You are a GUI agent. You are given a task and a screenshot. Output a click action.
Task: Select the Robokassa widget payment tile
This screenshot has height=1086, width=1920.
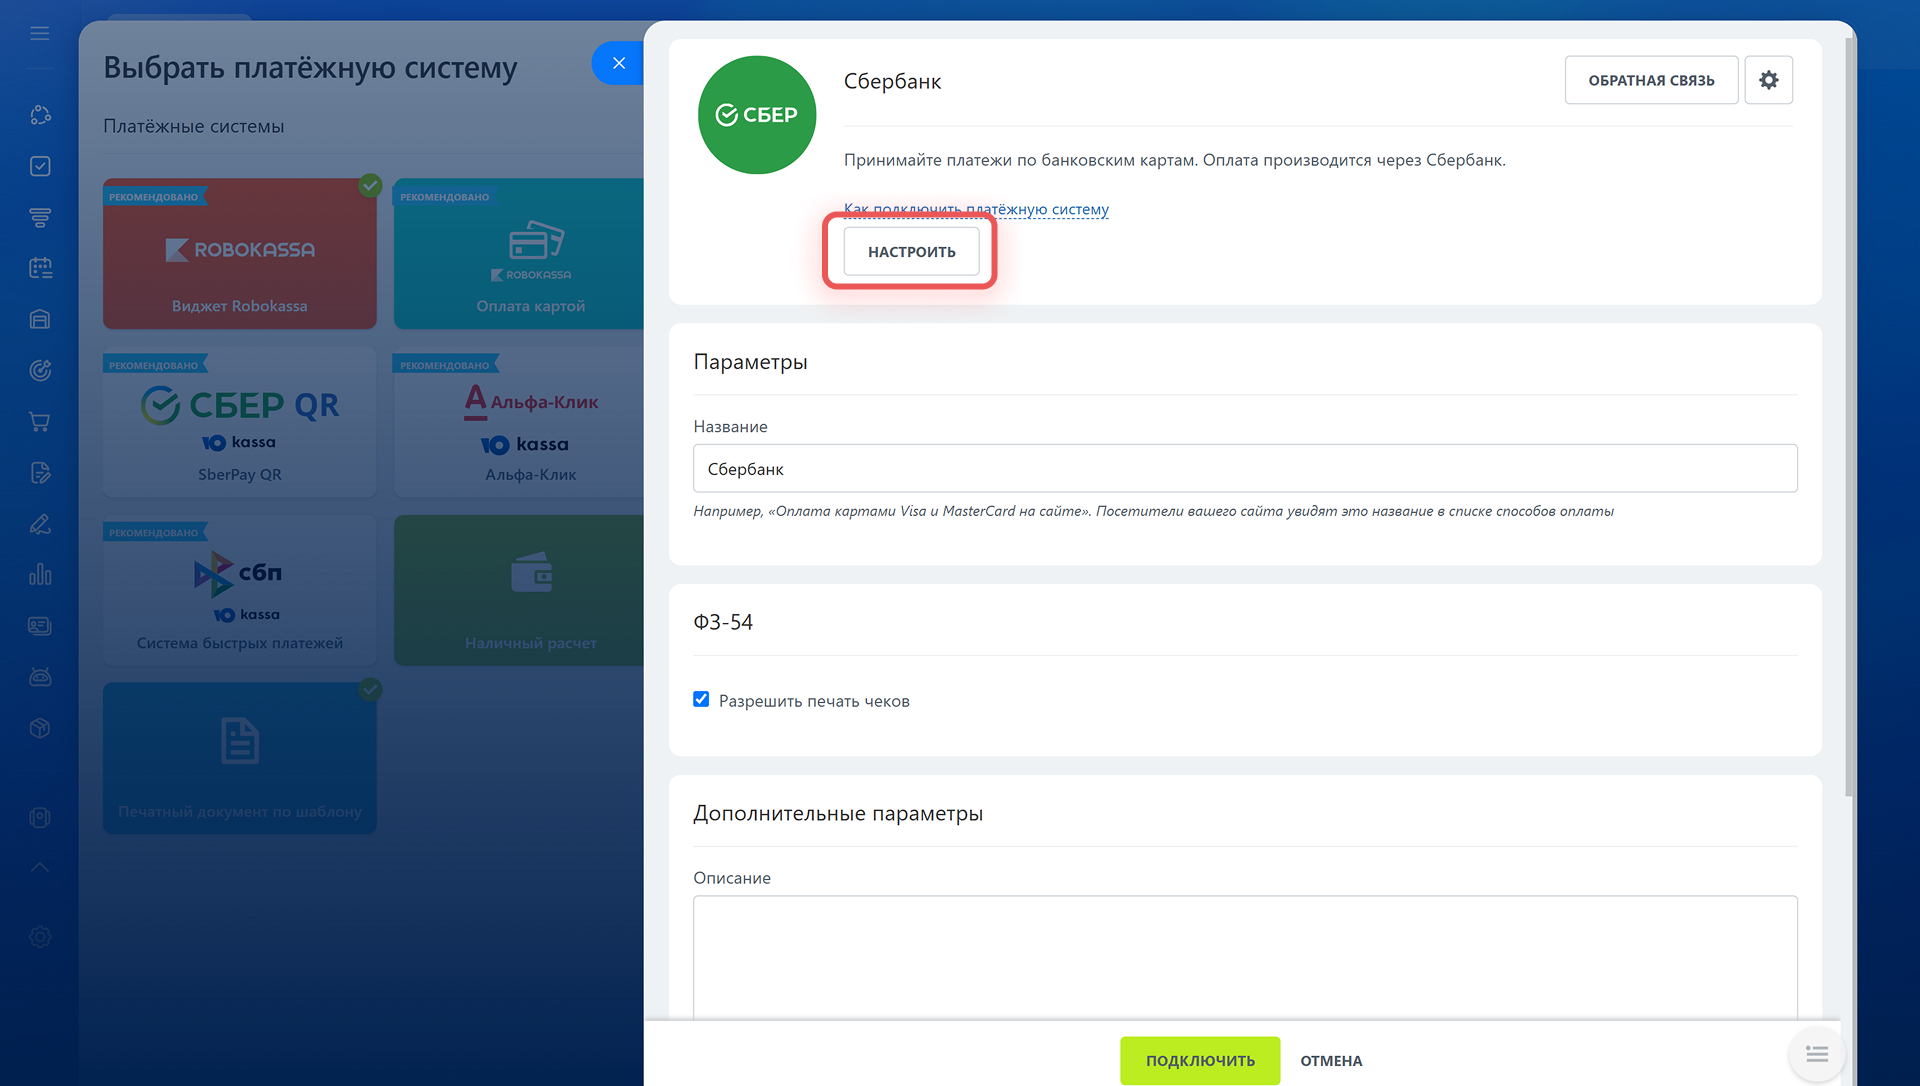(240, 254)
